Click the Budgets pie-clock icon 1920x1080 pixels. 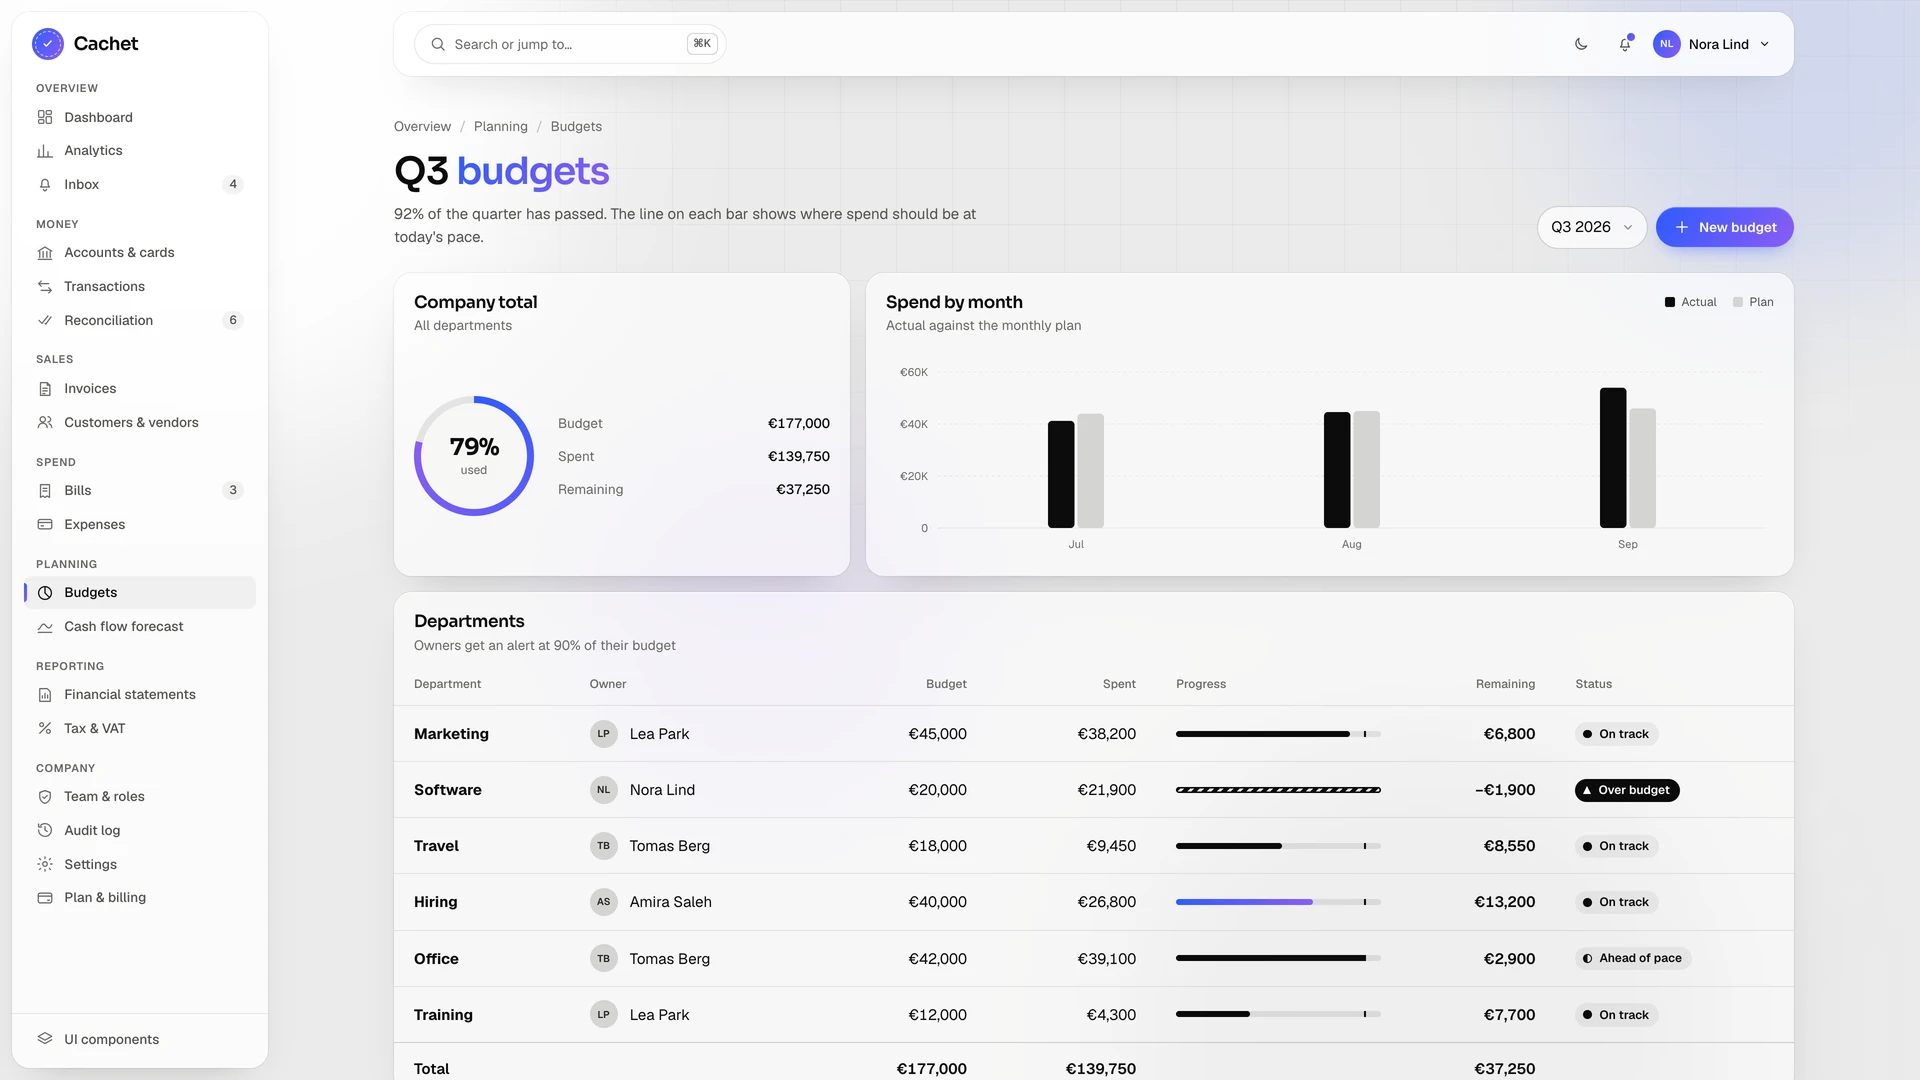click(45, 593)
